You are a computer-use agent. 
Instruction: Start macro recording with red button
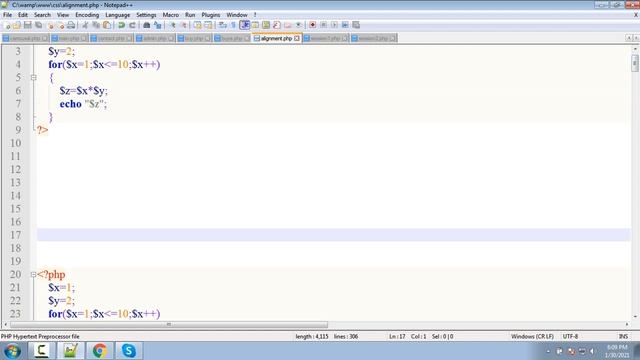point(313,25)
